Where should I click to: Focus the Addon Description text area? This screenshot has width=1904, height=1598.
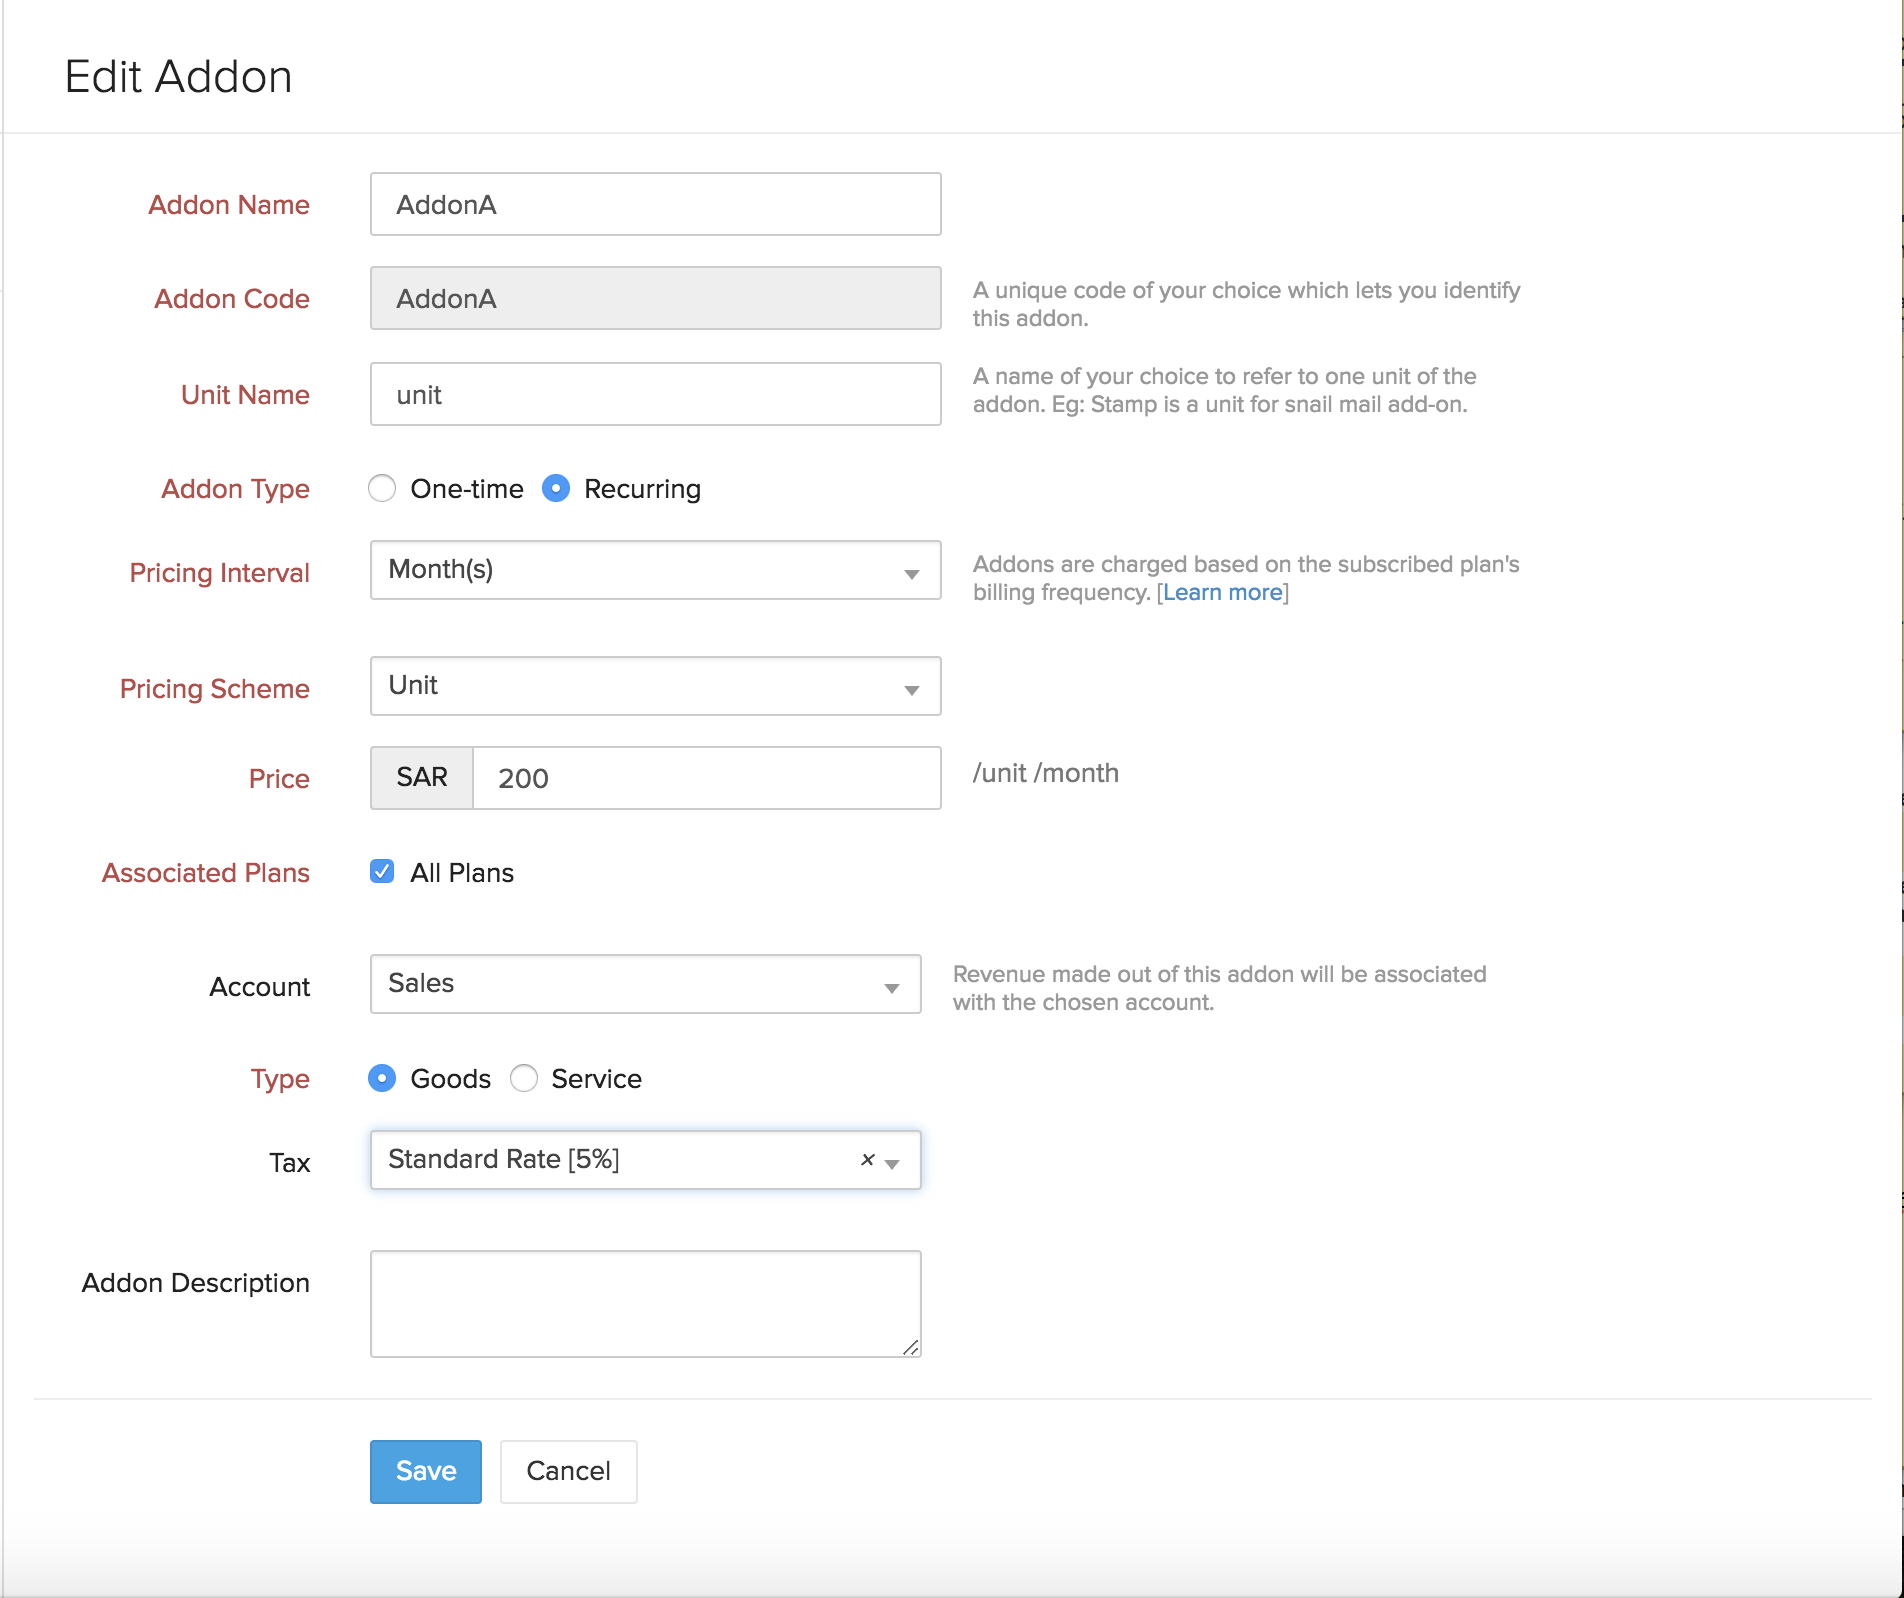645,1303
